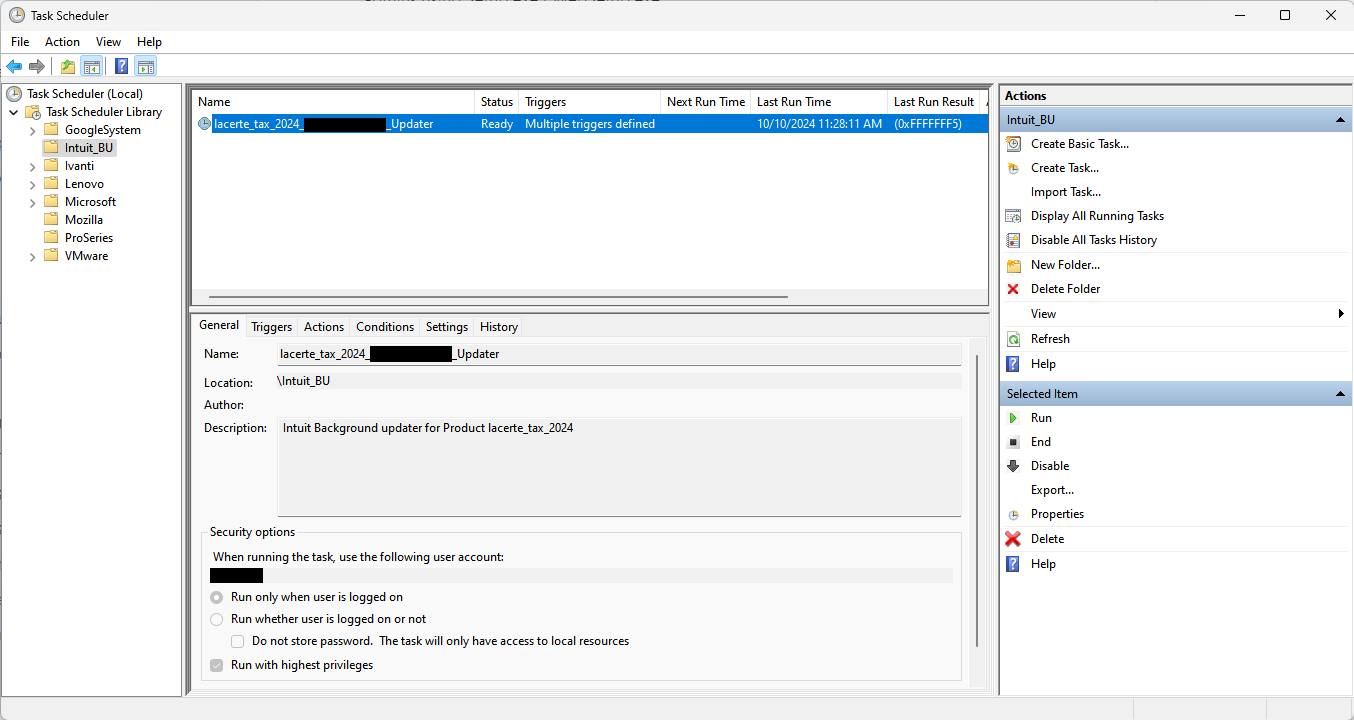
Task: Click the Disable down-arrow icon
Action: tap(1013, 466)
